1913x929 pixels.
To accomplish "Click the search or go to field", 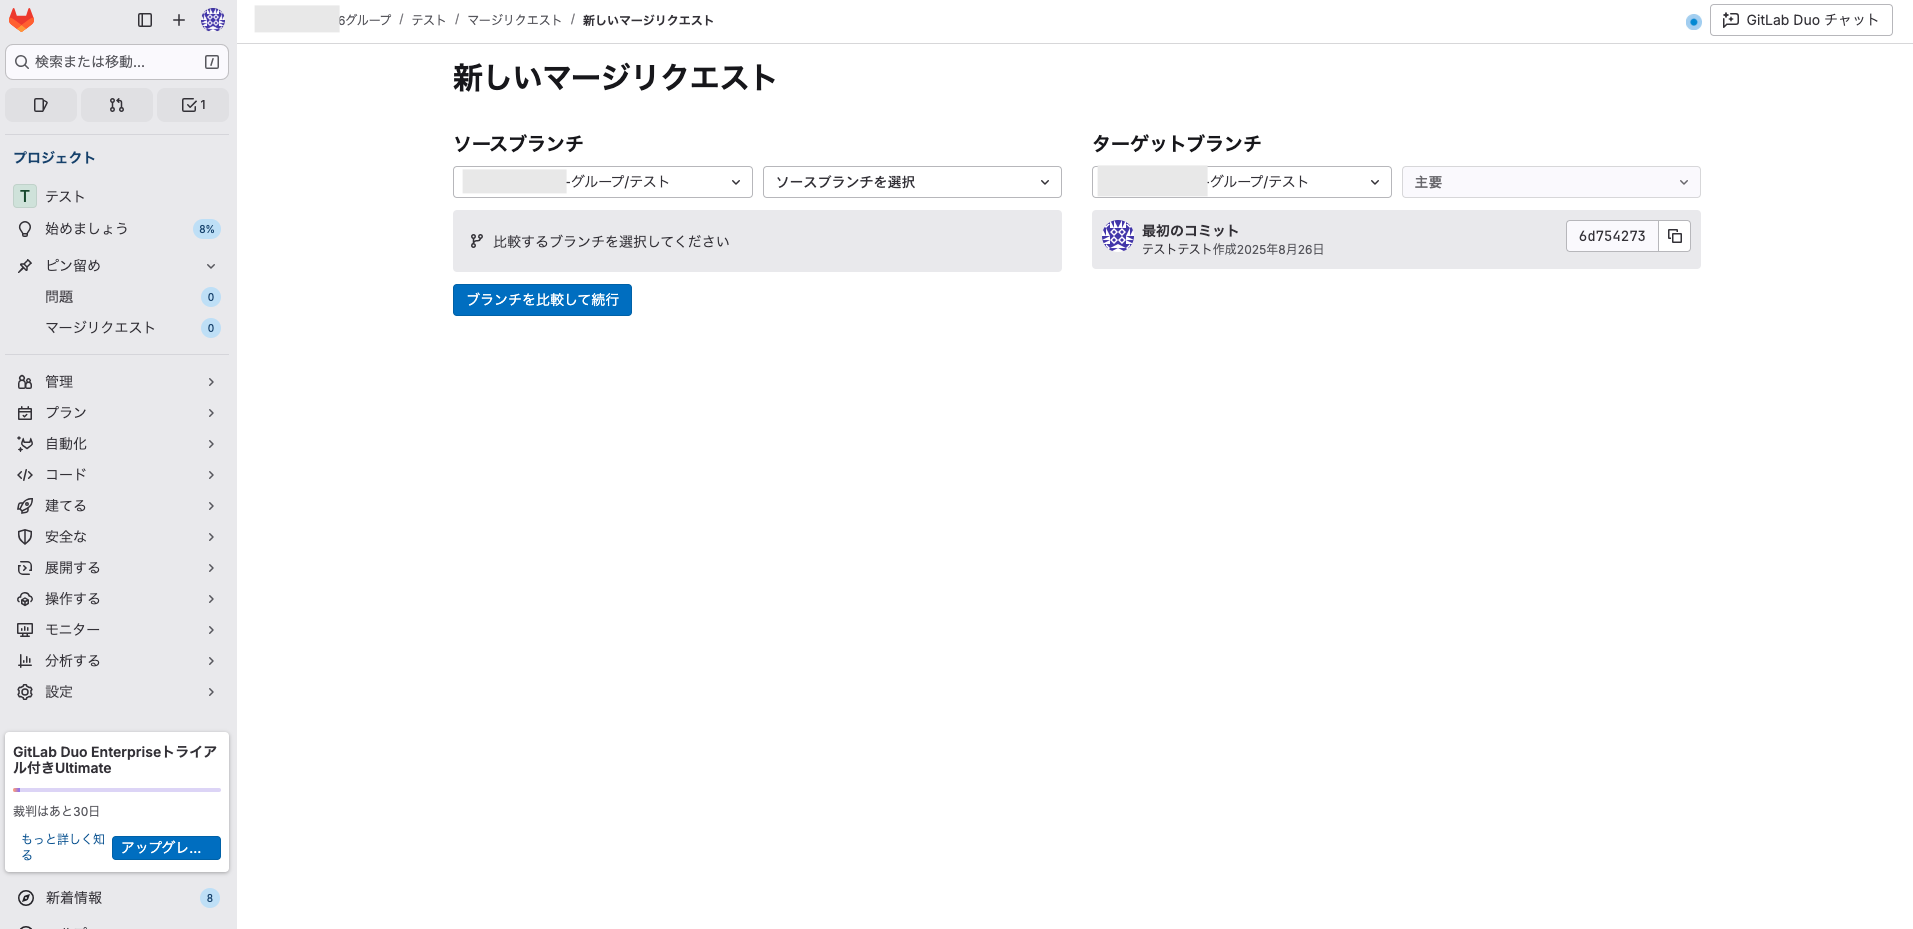I will point(117,62).
